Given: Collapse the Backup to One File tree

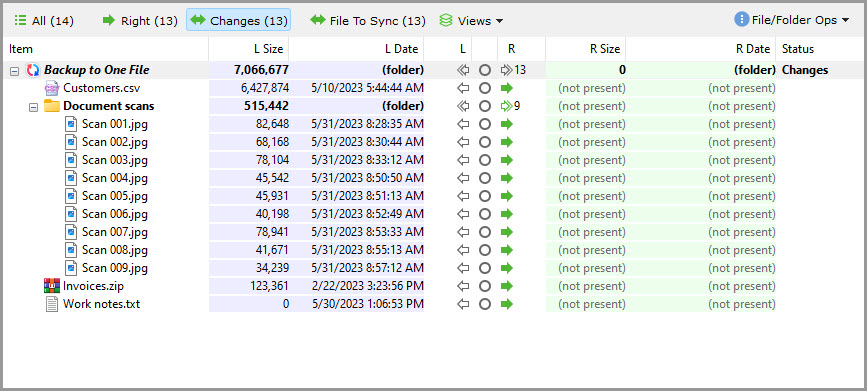Looking at the screenshot, I should coord(14,71).
